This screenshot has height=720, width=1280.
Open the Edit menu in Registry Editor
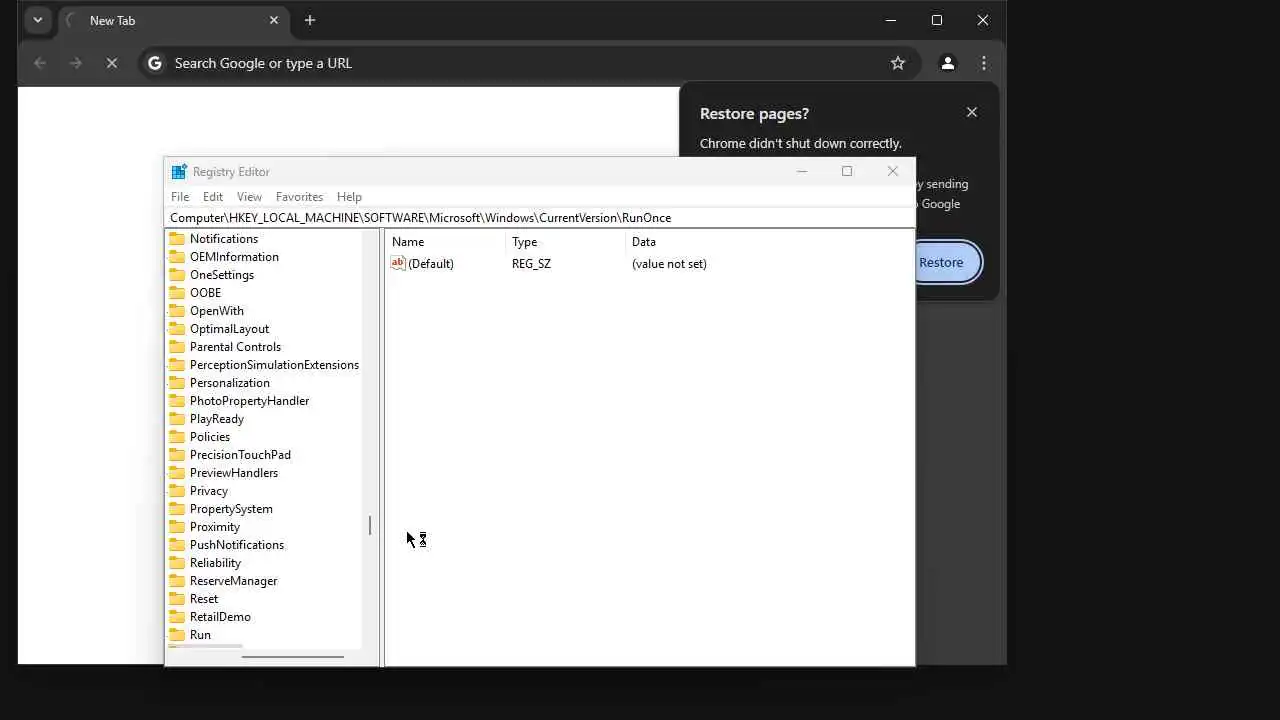(213, 197)
